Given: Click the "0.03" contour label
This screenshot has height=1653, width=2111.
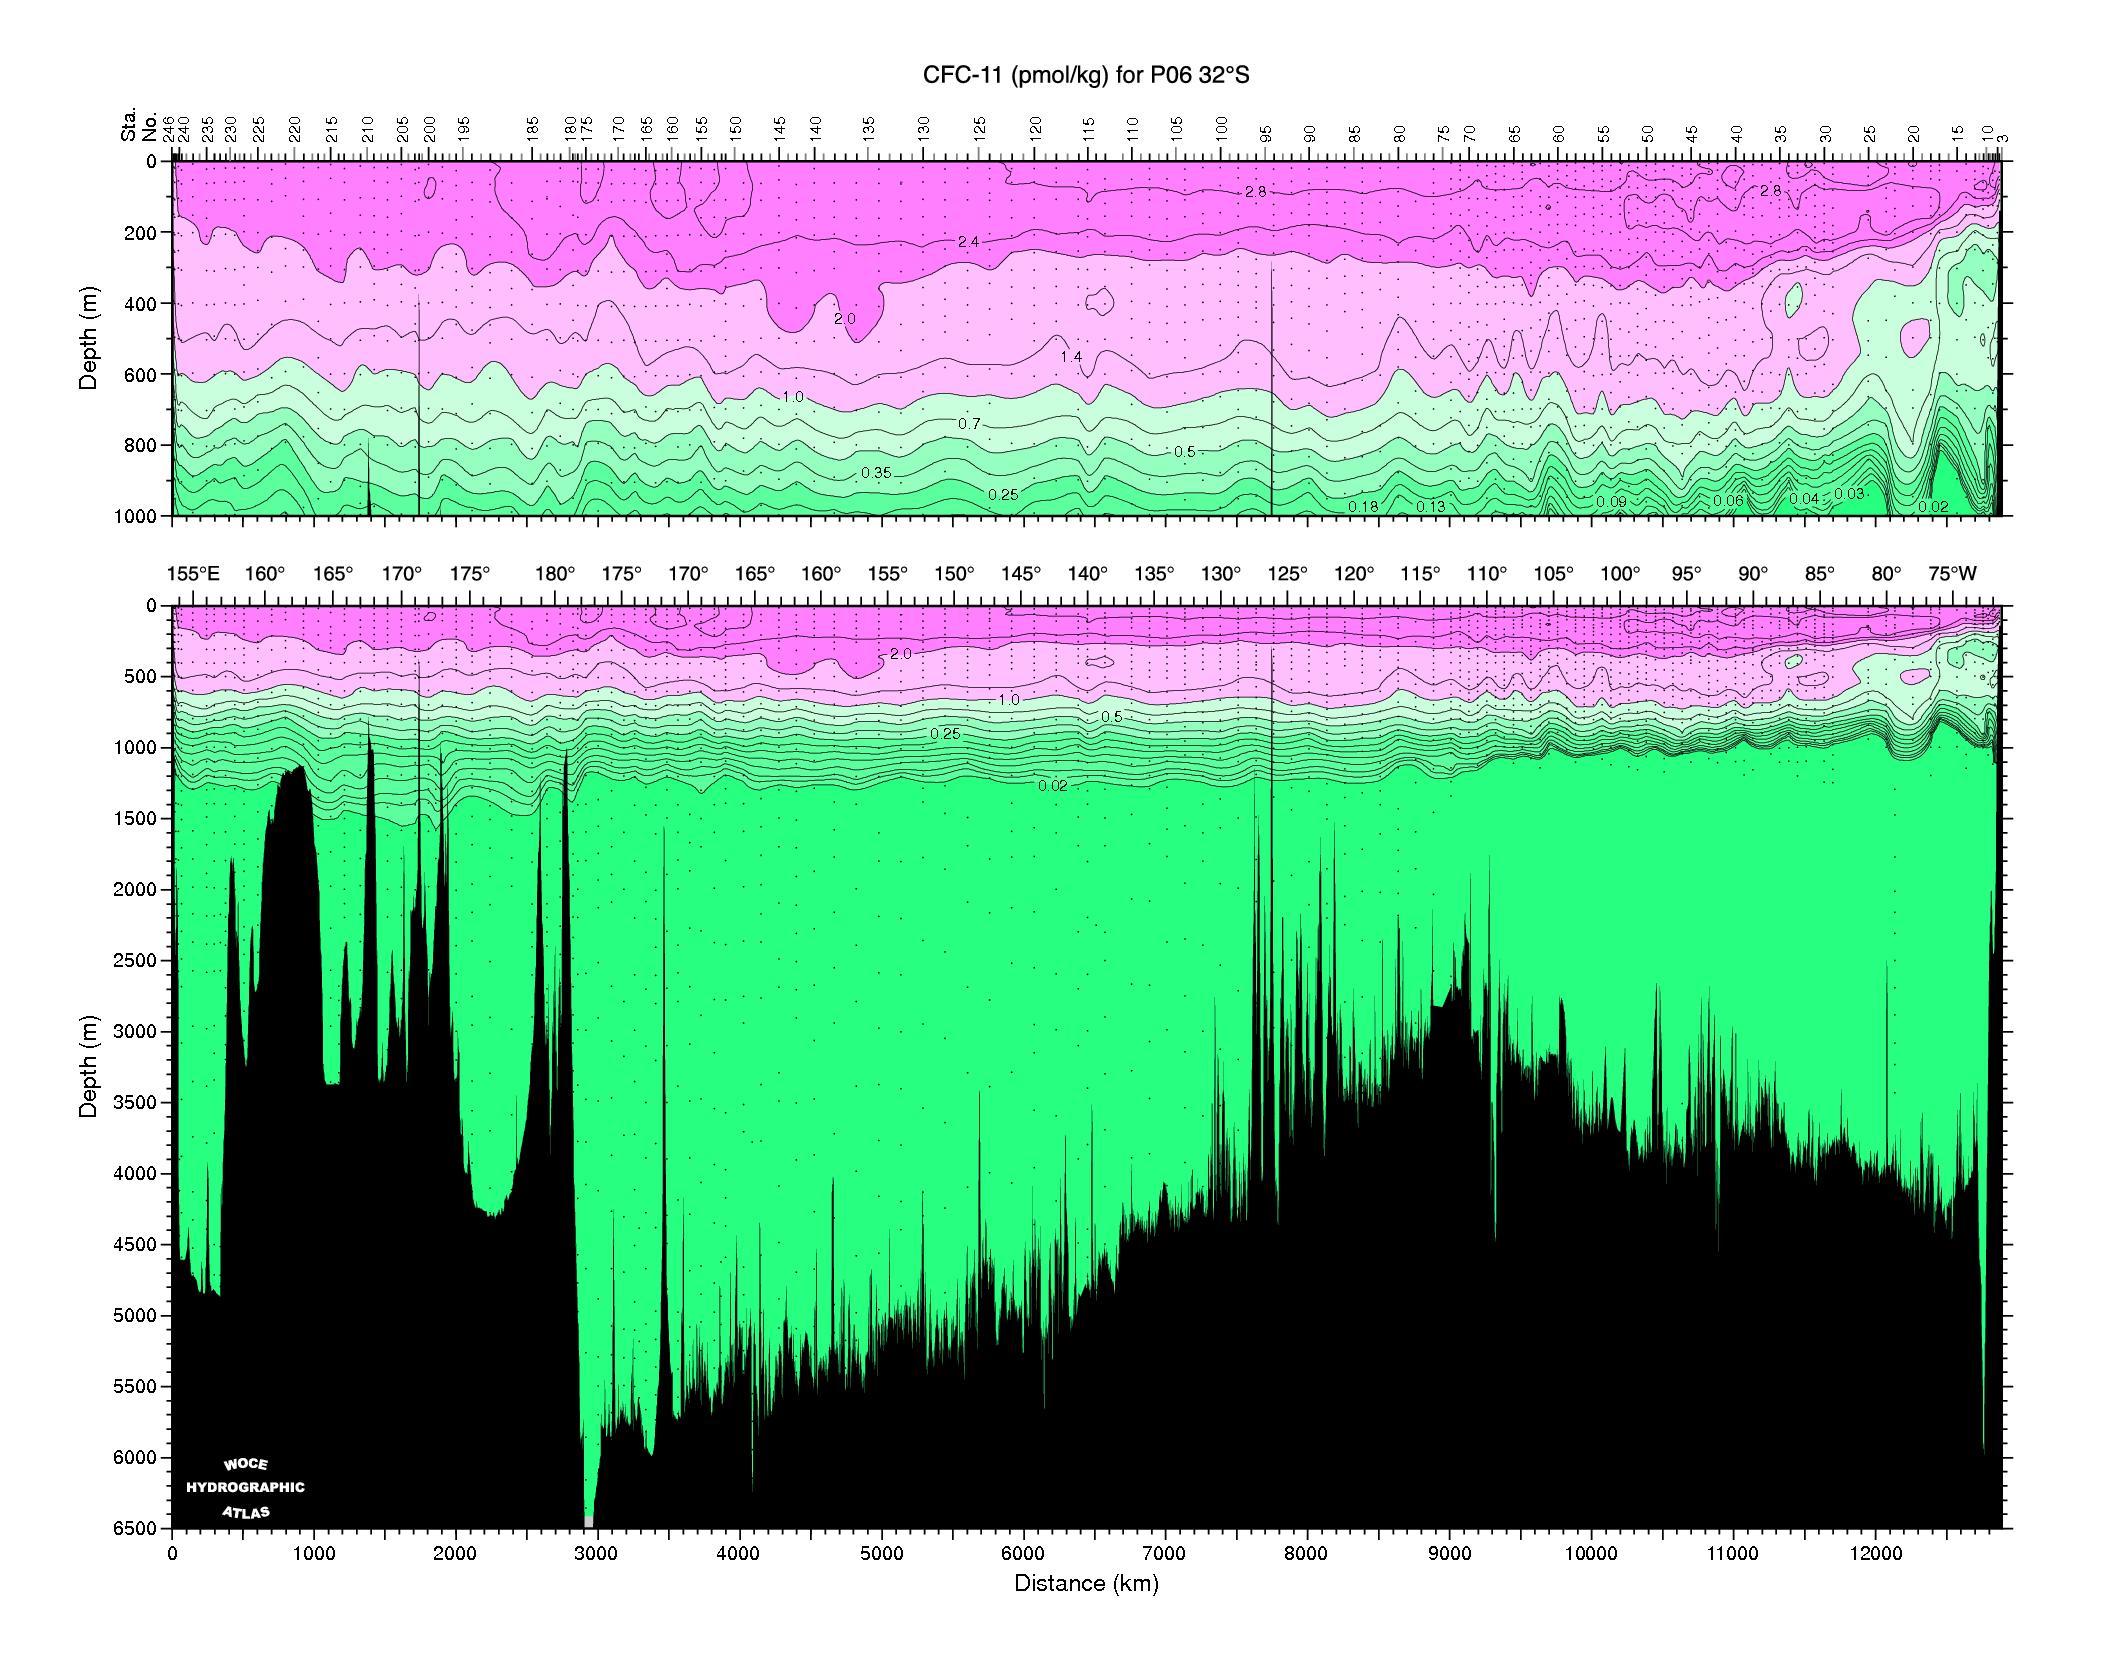Looking at the screenshot, I should tap(1849, 494).
